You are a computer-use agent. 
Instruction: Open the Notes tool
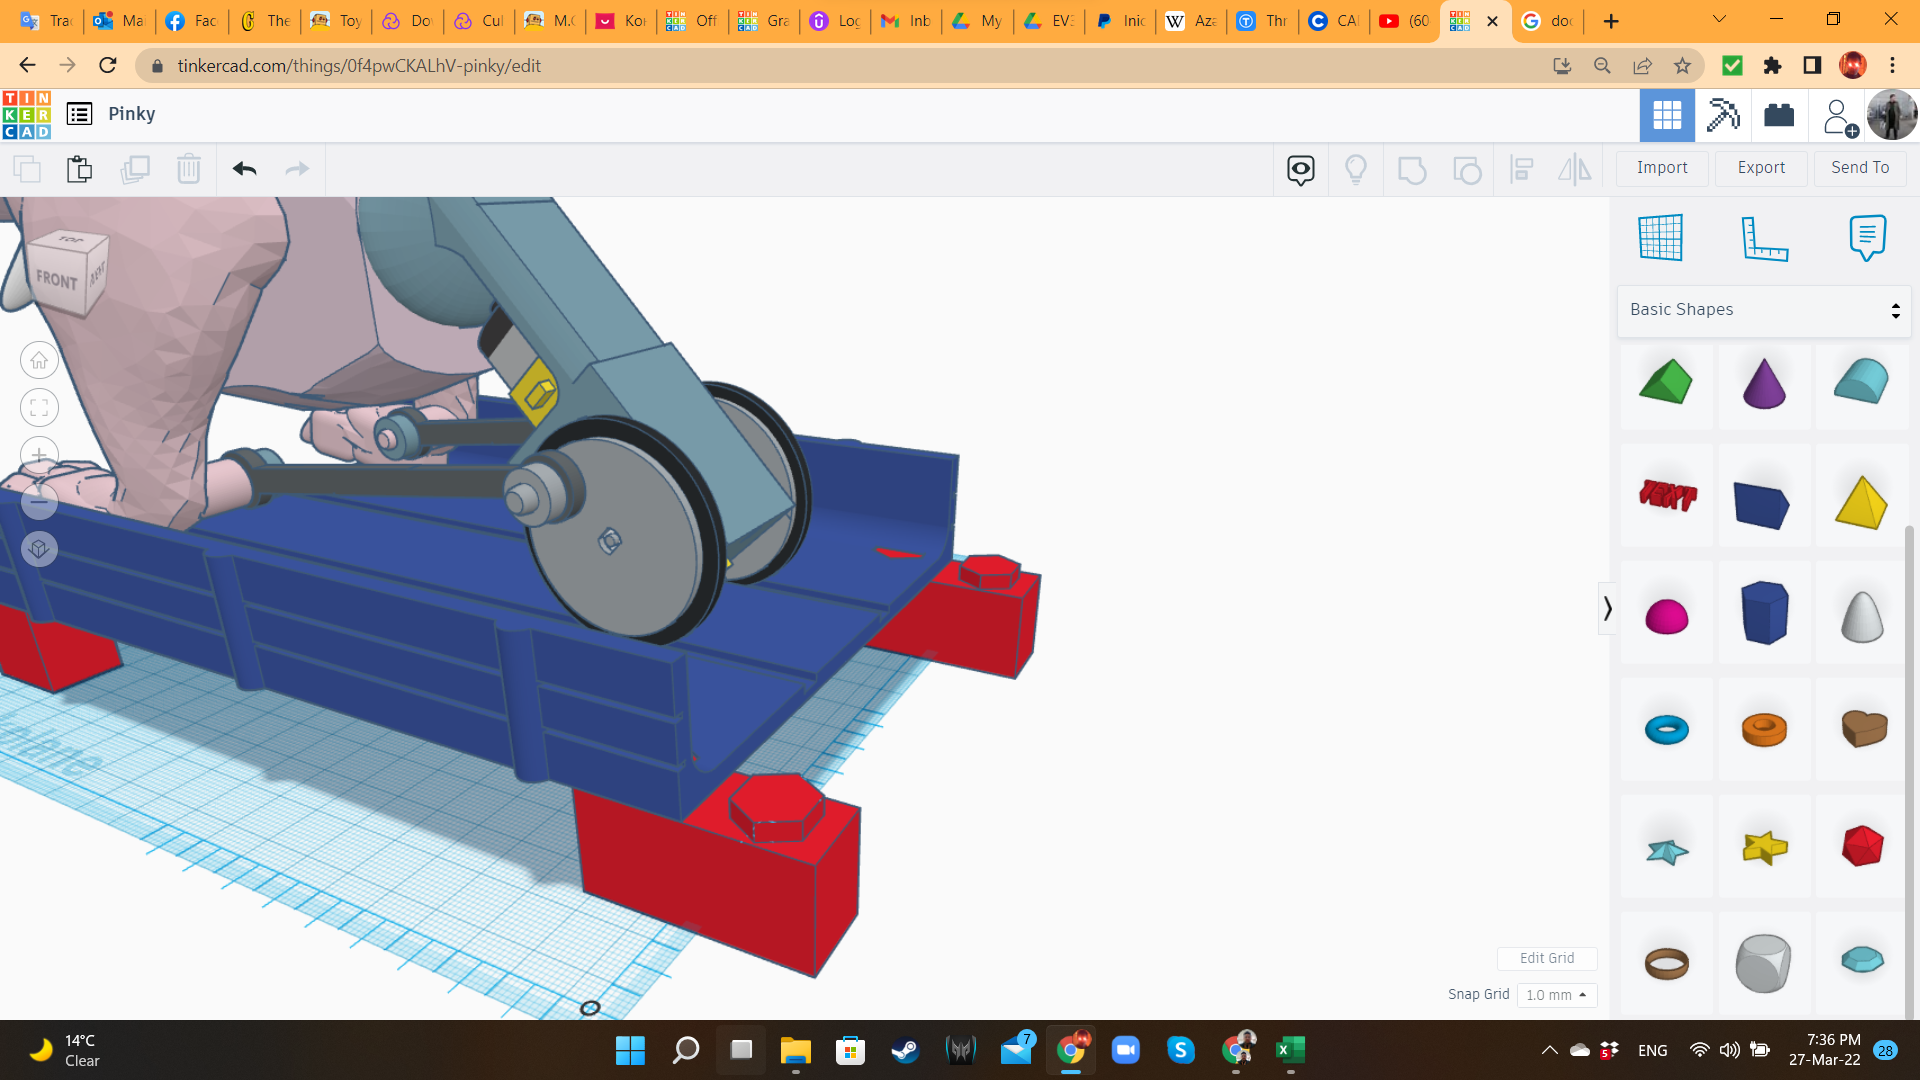pos(1867,238)
